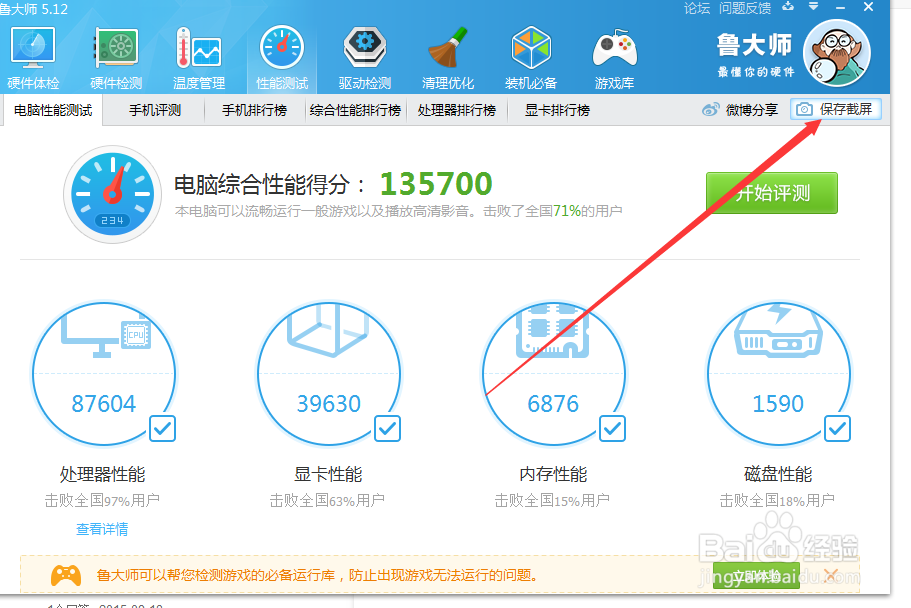Open the 驱动检测 driver detection icon
This screenshot has width=911, height=608.
click(365, 58)
